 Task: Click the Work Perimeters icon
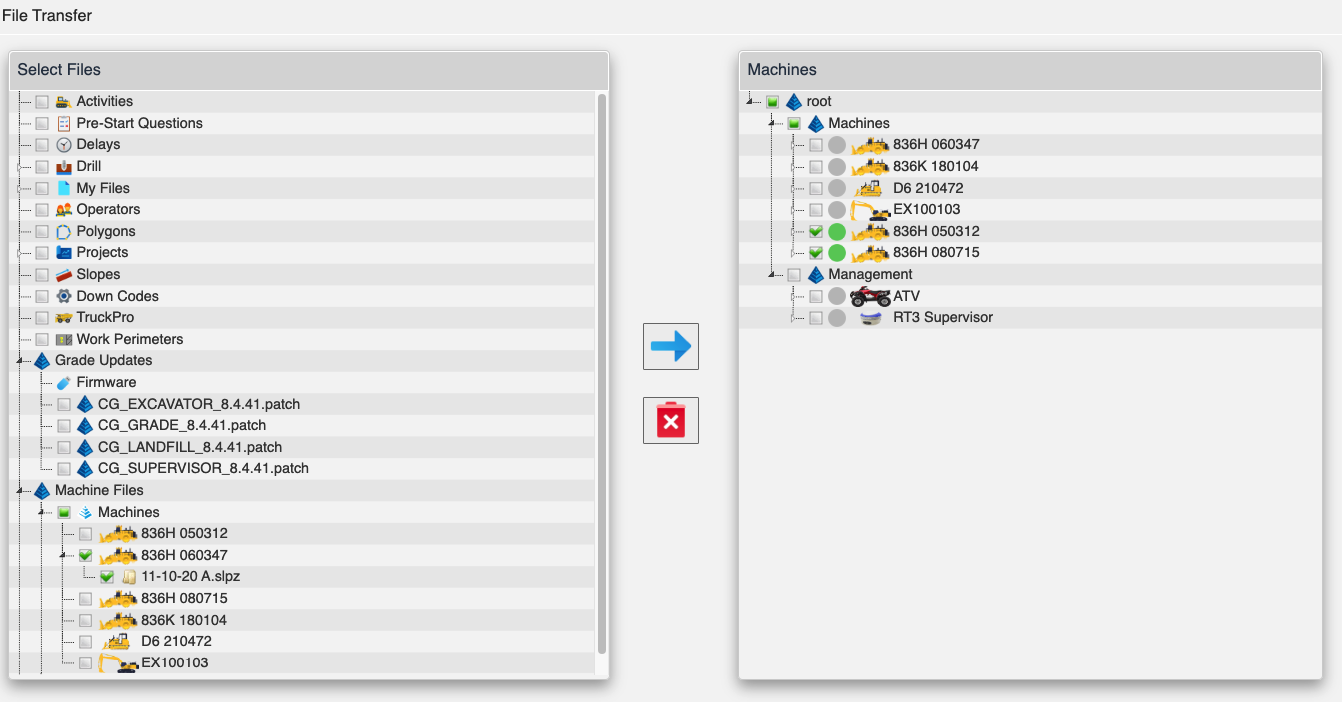(x=64, y=339)
